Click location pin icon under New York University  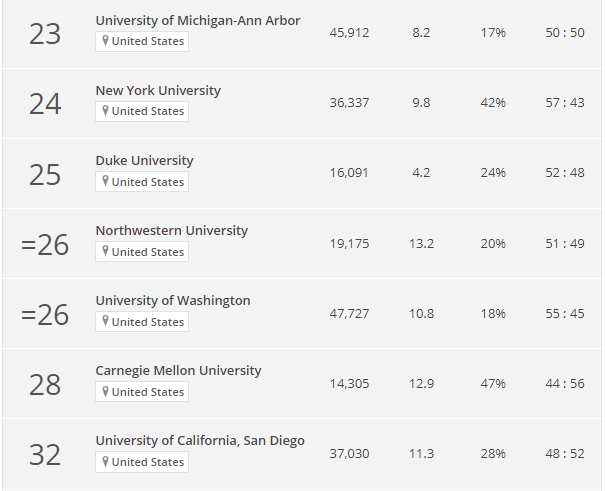(x=105, y=111)
